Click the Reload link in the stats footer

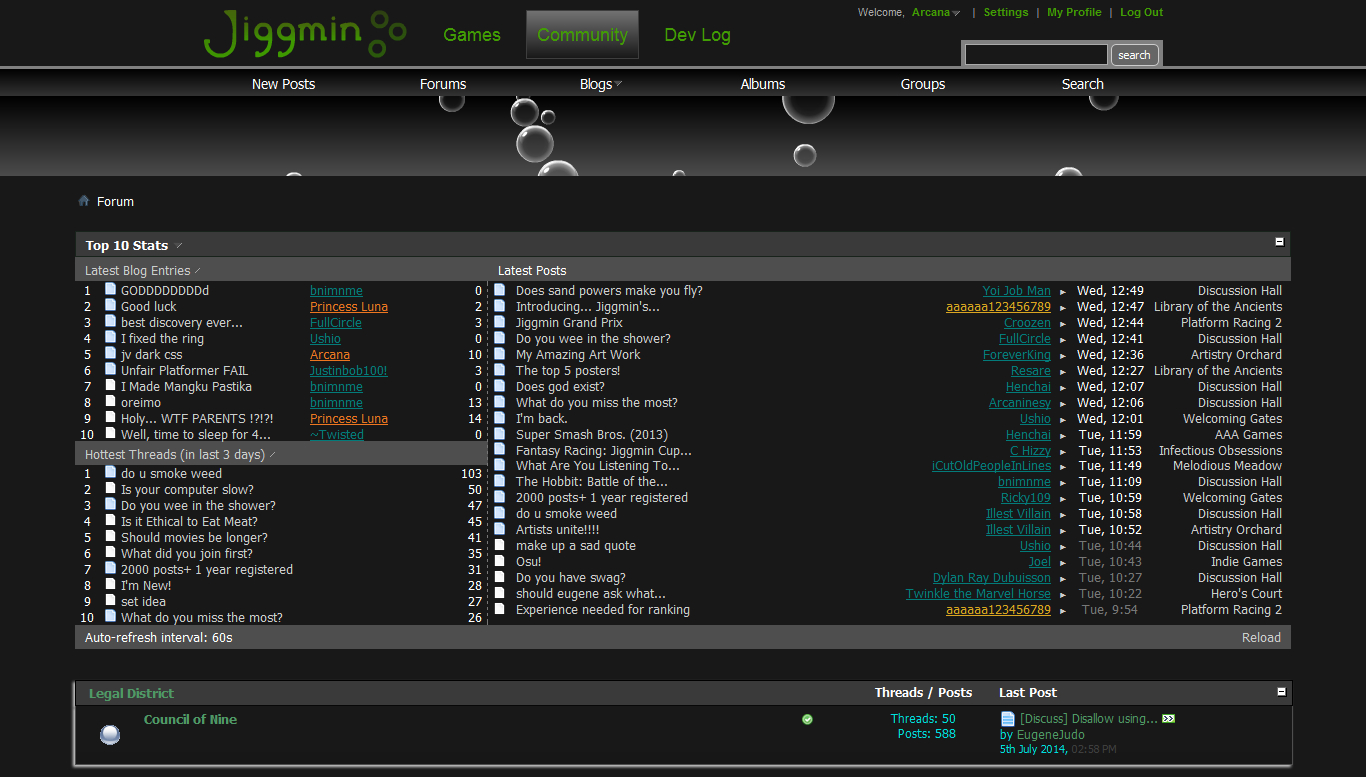(x=1260, y=637)
